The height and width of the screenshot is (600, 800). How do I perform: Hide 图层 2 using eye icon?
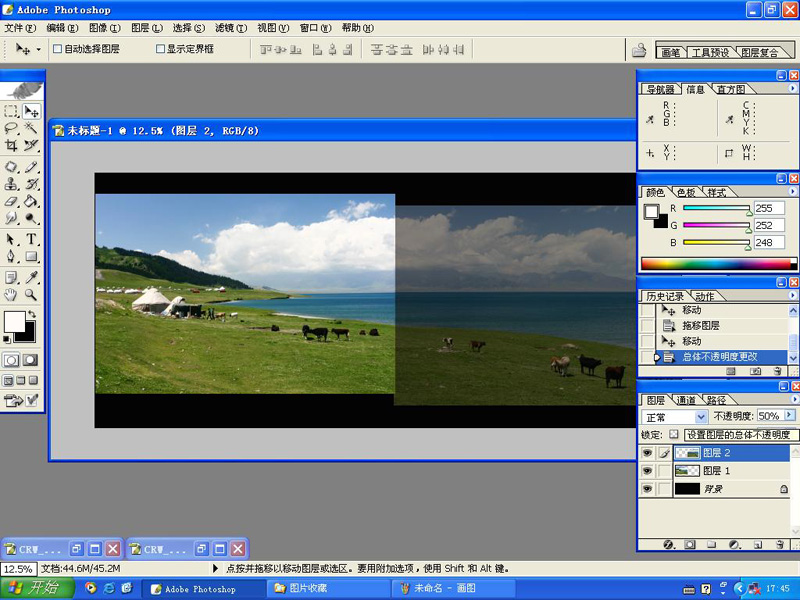[647, 453]
